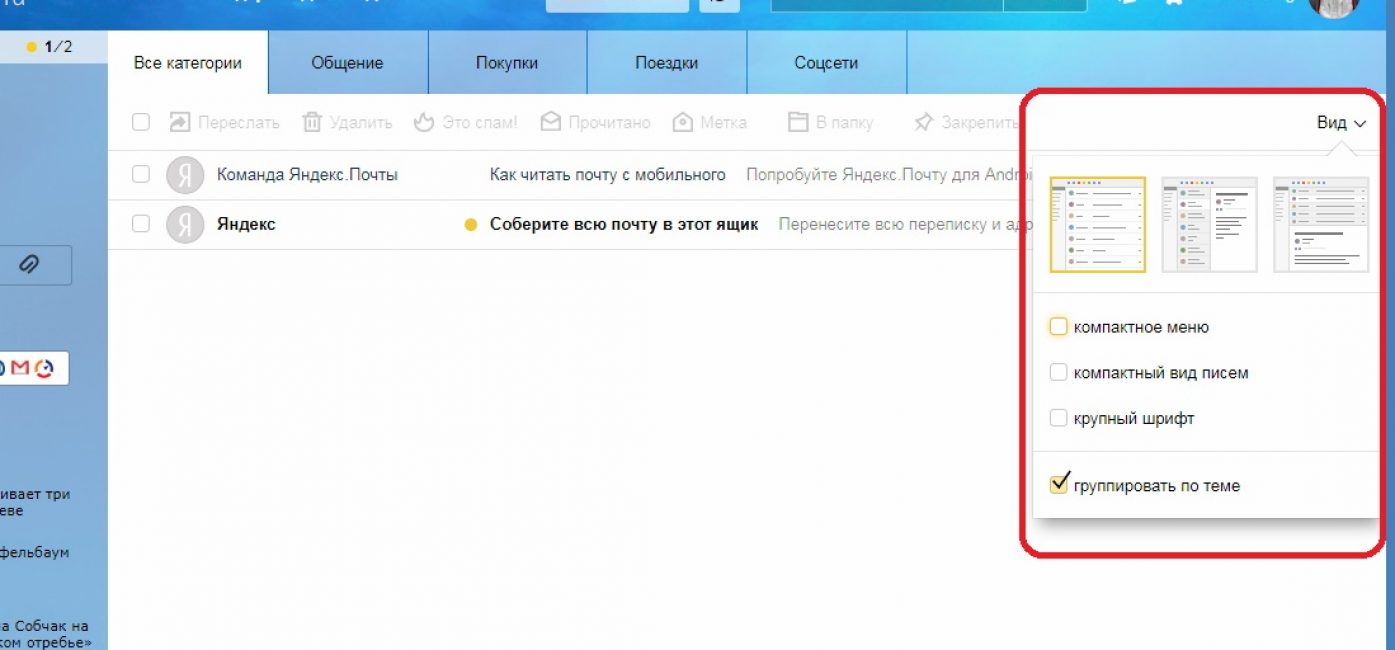Open the Поездки tab

point(667,62)
